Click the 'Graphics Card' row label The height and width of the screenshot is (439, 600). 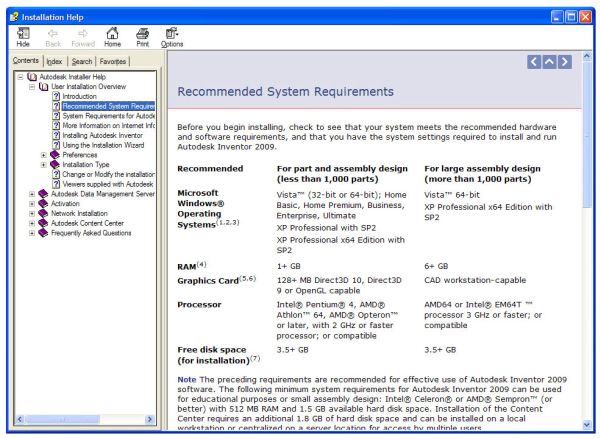click(x=208, y=281)
